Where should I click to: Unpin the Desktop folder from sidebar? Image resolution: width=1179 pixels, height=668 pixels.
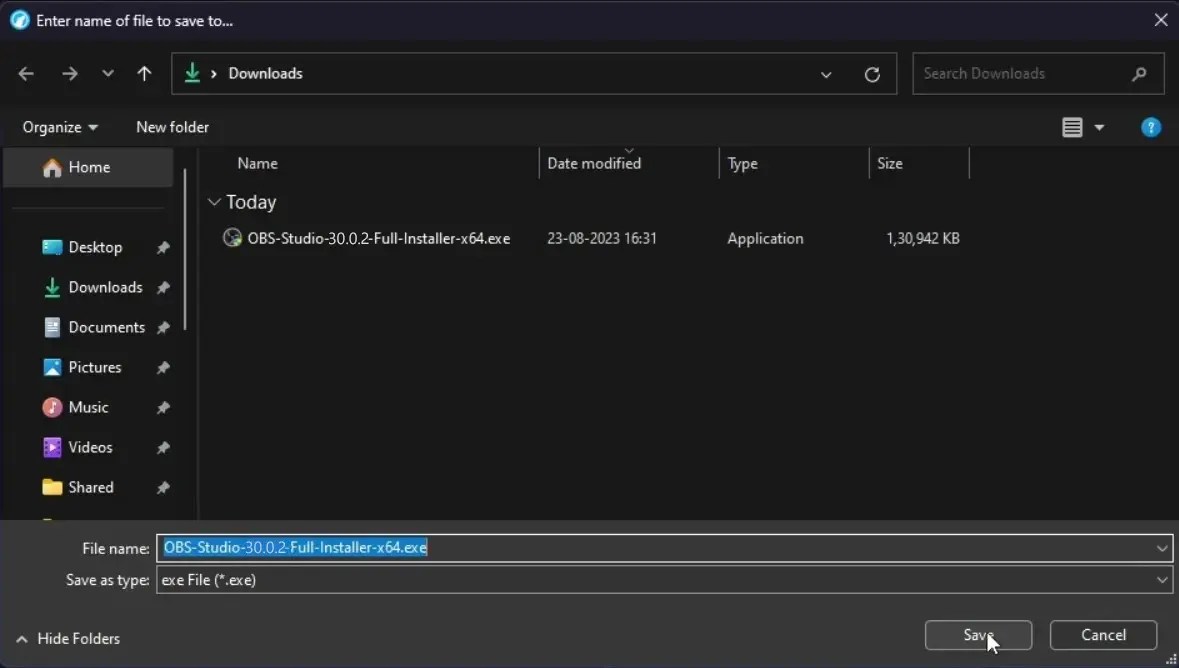(x=163, y=247)
